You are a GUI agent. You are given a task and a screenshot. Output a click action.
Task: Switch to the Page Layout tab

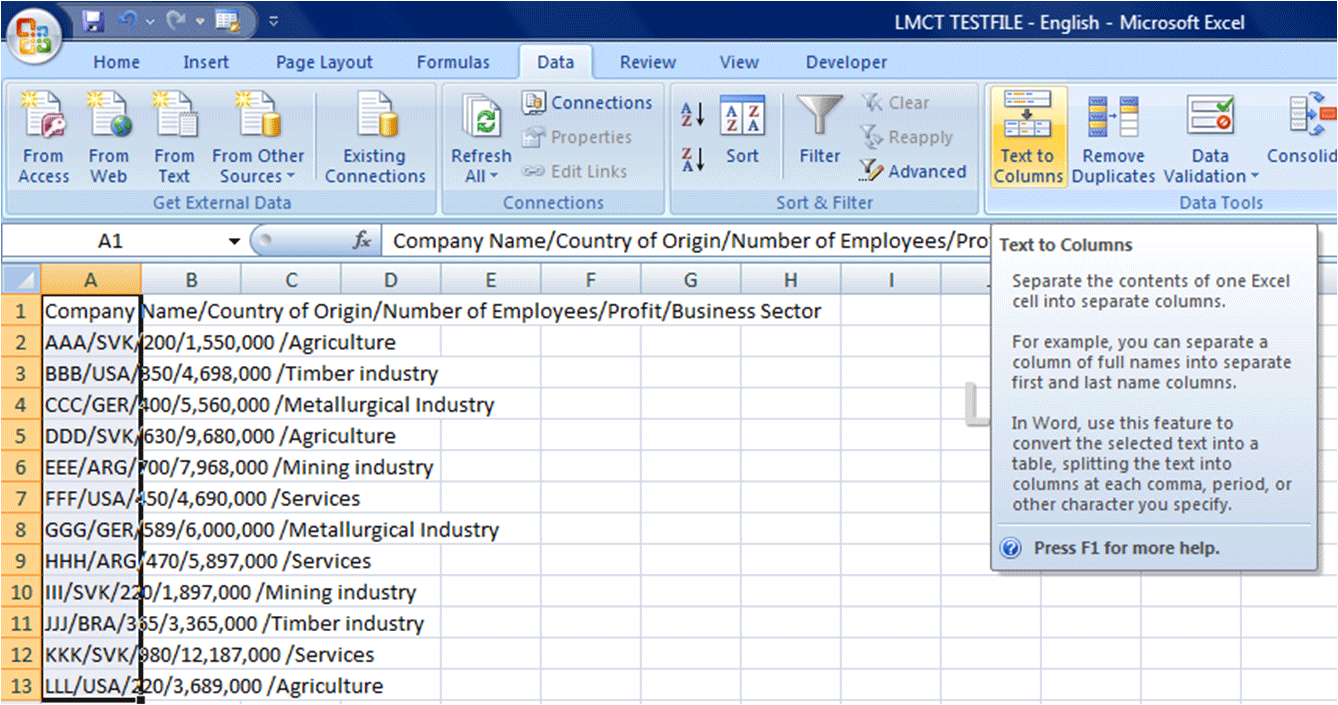(x=324, y=62)
